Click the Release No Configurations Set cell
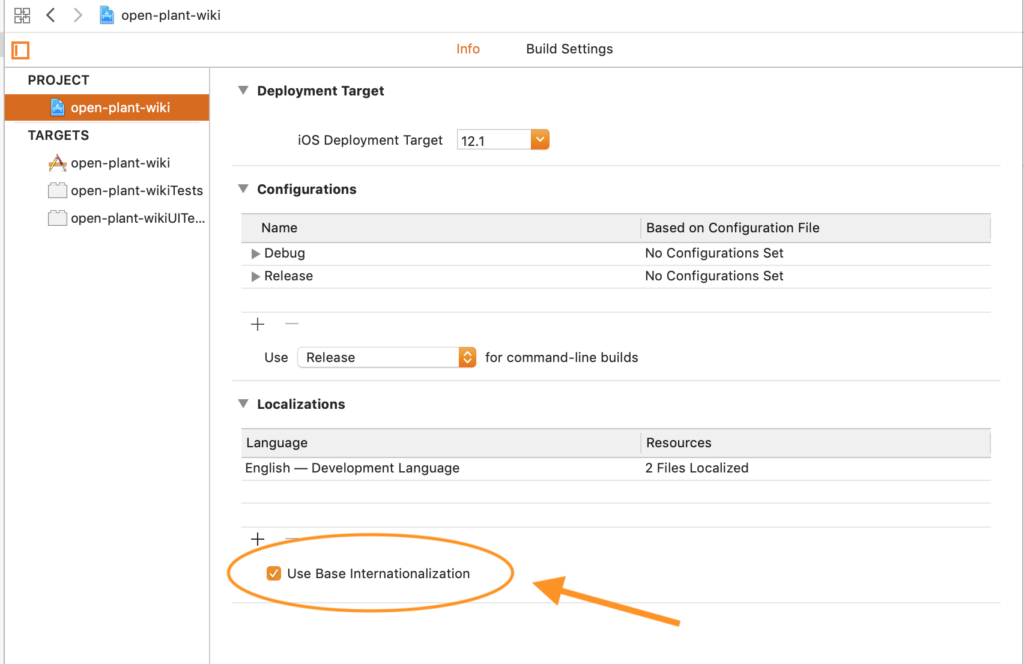 click(714, 276)
